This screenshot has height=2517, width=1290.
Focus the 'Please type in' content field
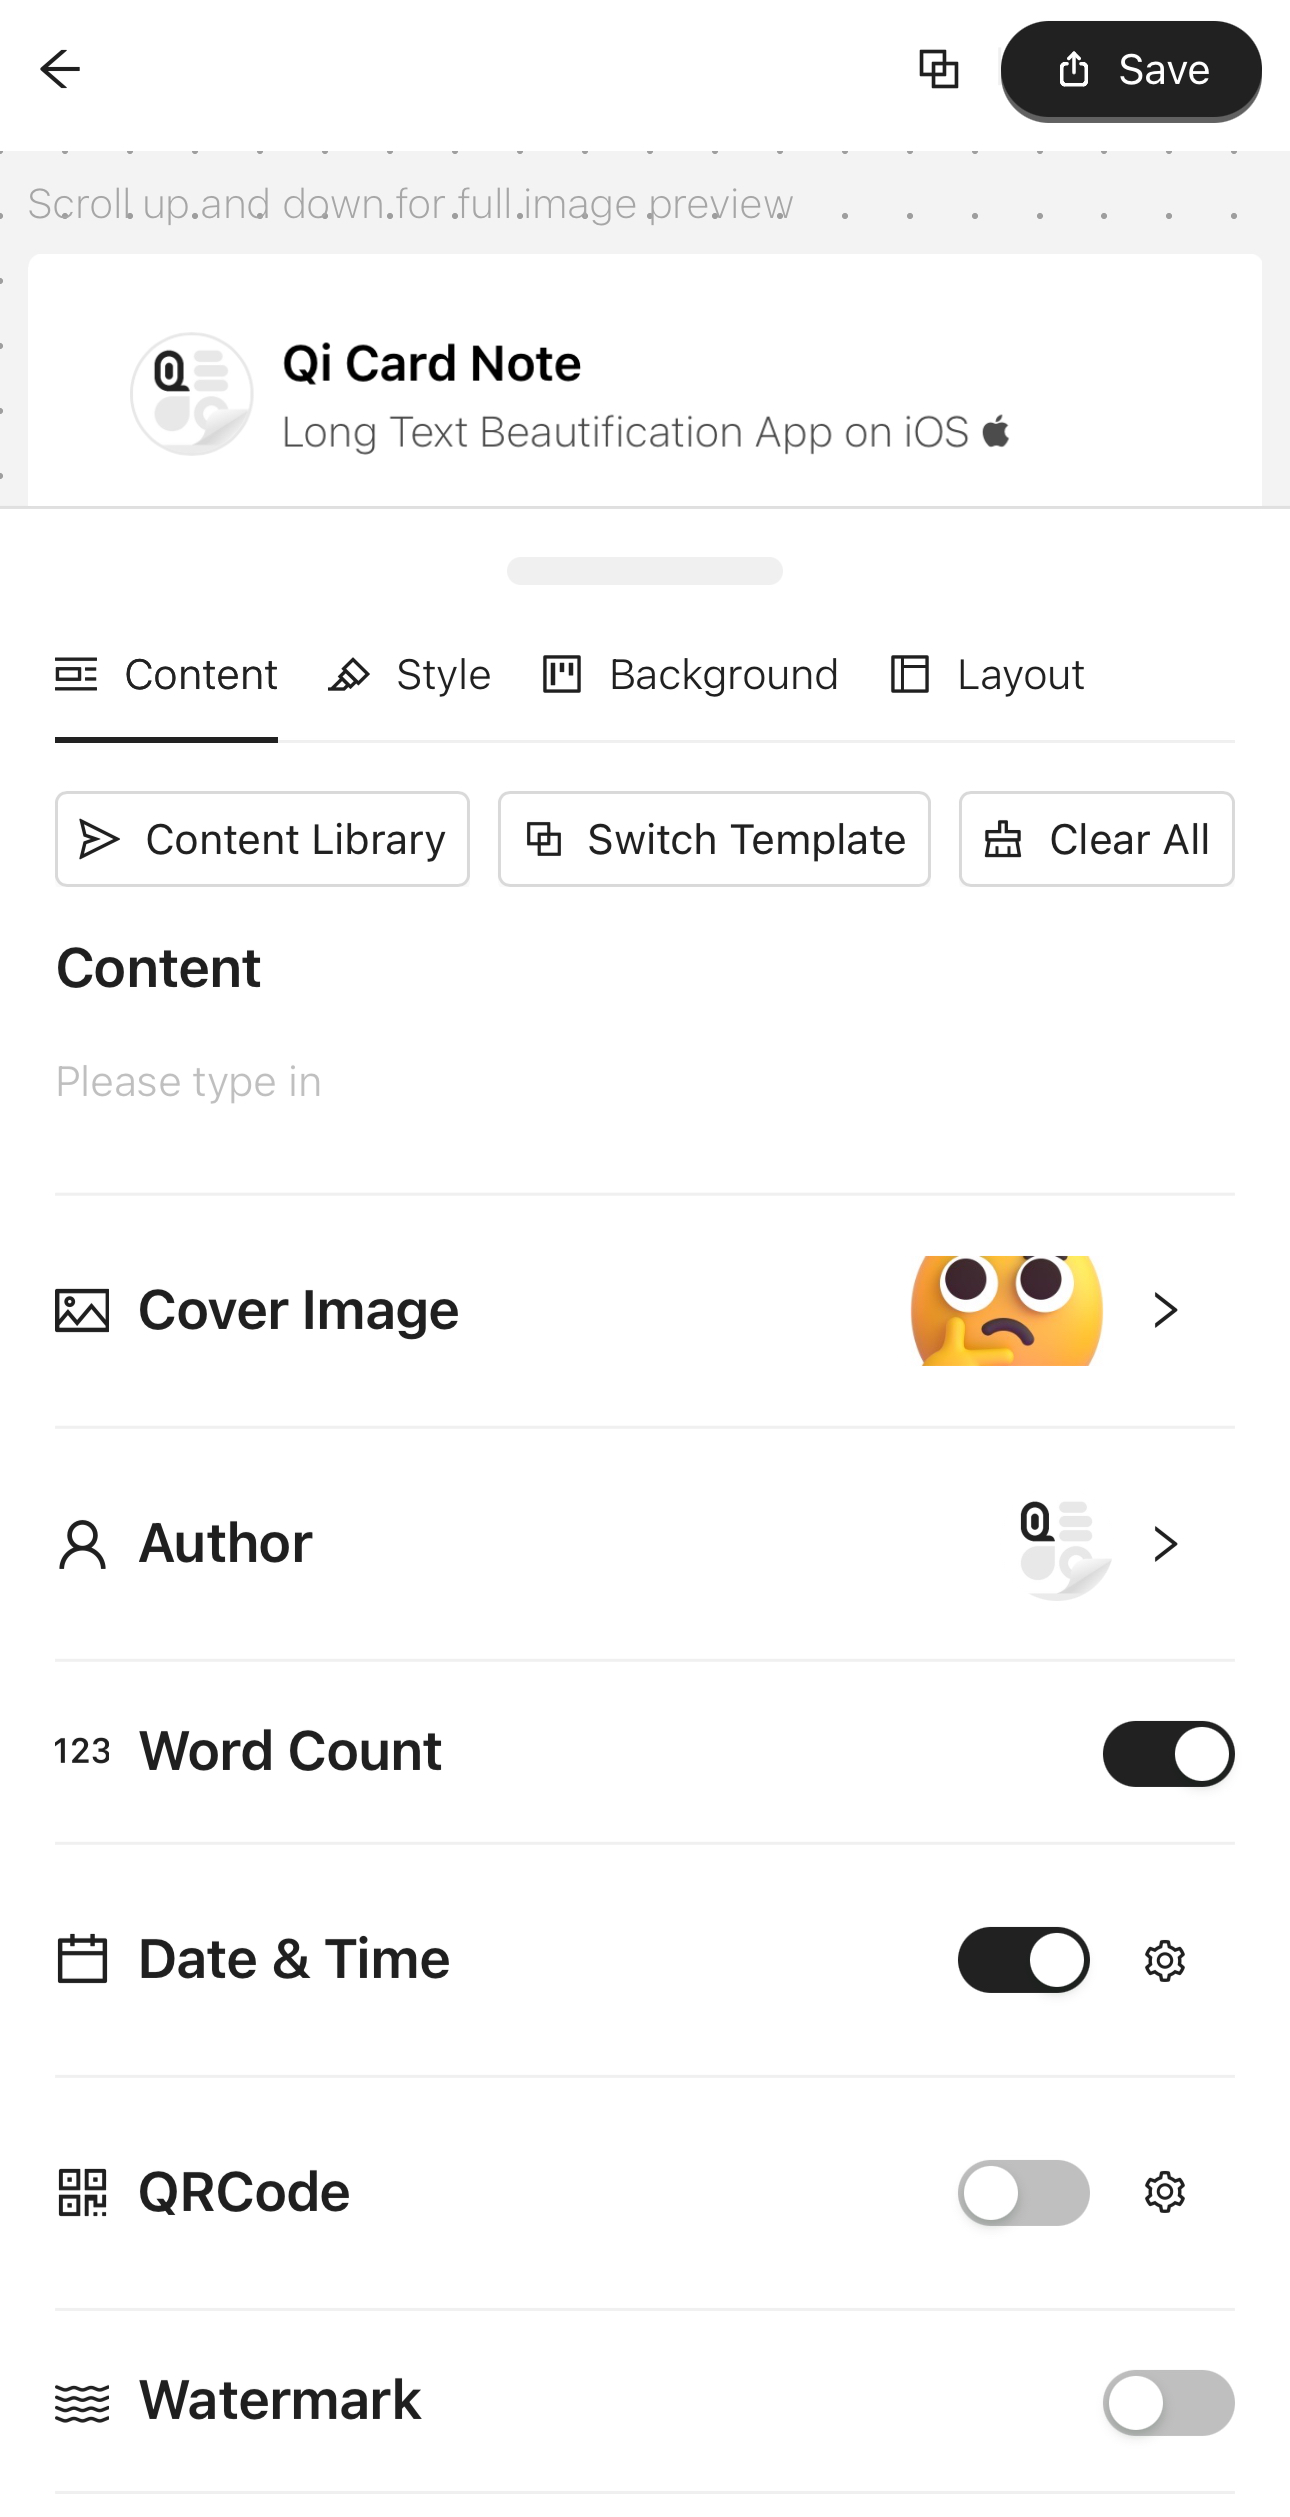tap(644, 1082)
